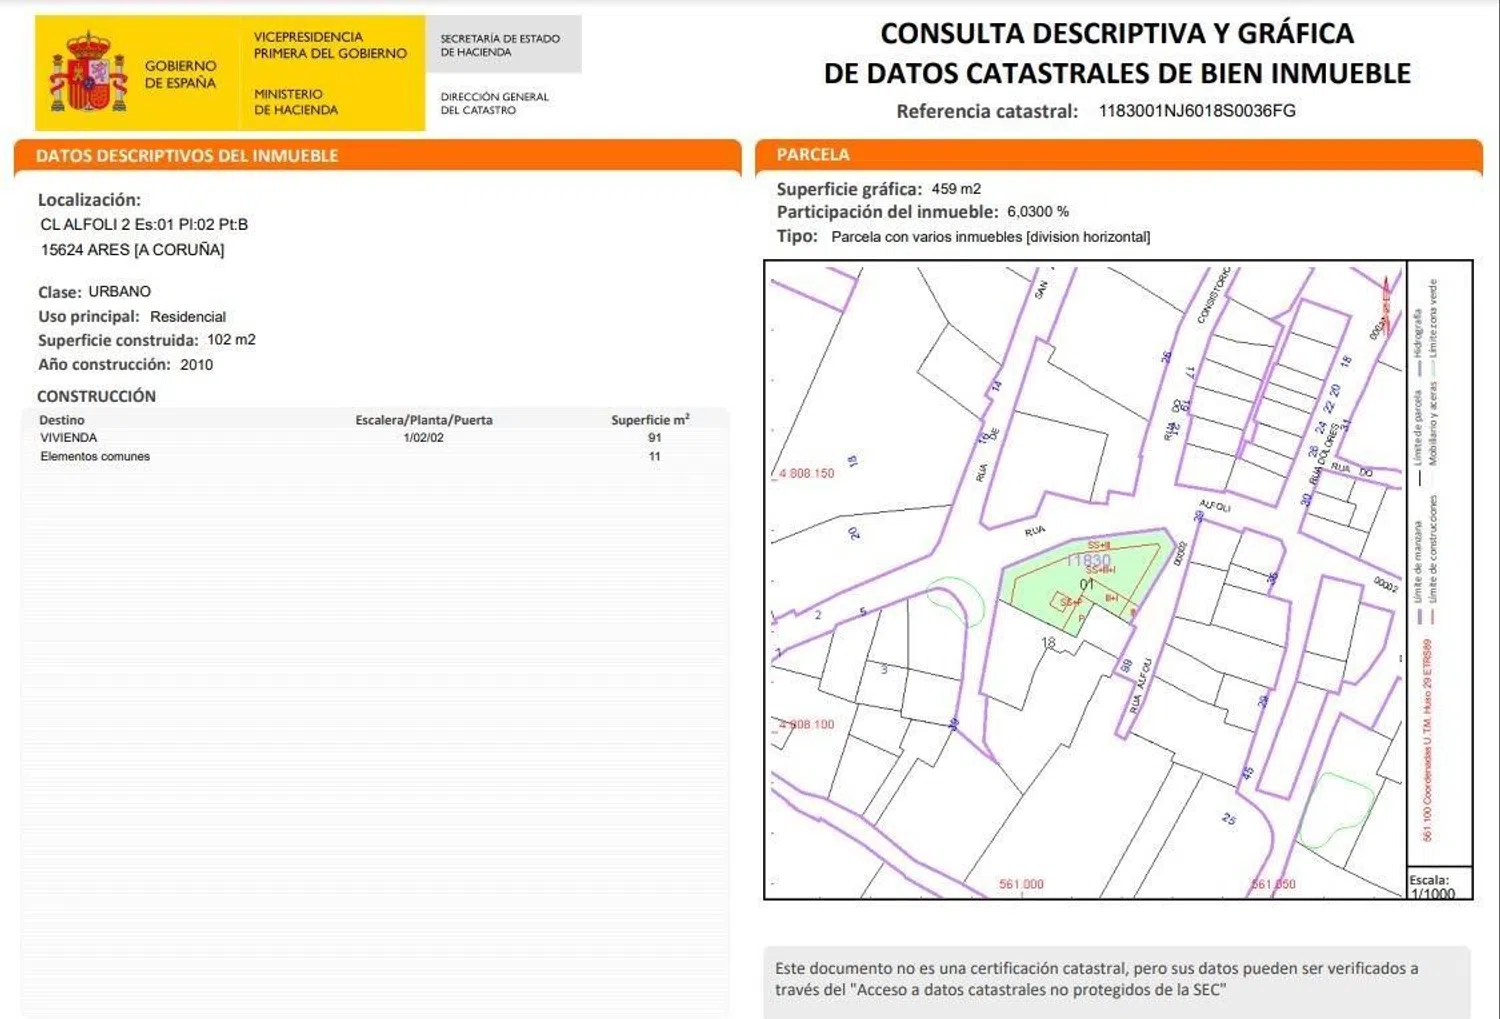Click the Año construcción value 2010
Image resolution: width=1500 pixels, height=1019 pixels.
196,365
